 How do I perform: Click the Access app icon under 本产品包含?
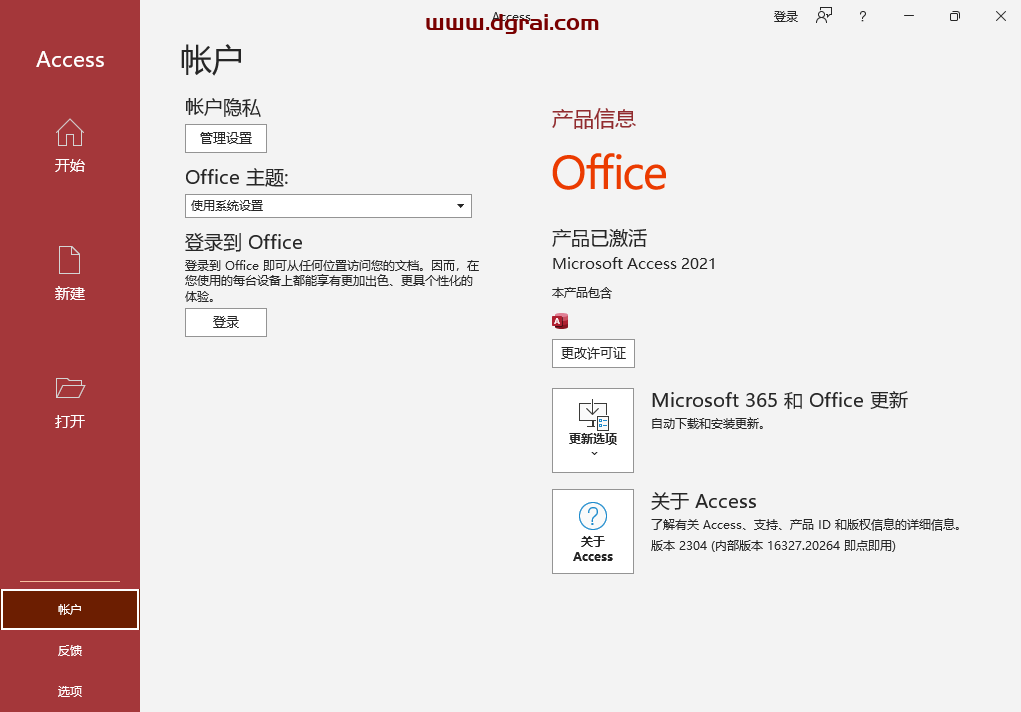coord(560,321)
